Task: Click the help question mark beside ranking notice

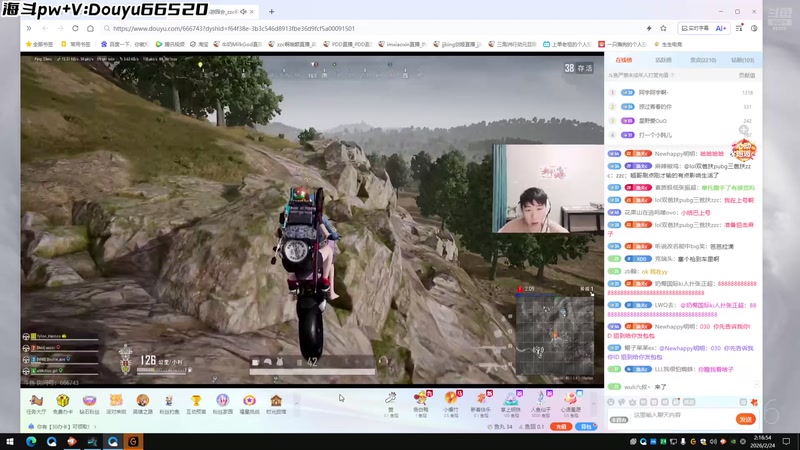Action: tap(672, 75)
